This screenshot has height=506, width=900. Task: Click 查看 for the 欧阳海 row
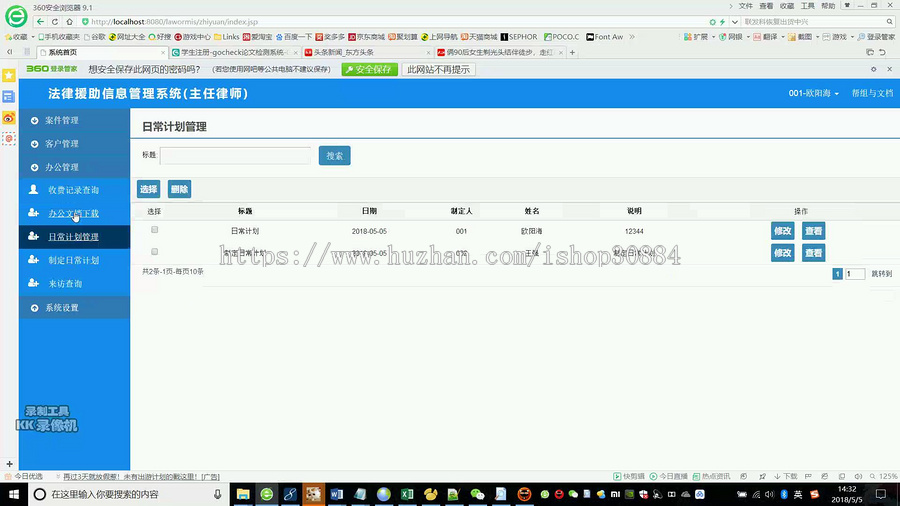[x=814, y=231]
